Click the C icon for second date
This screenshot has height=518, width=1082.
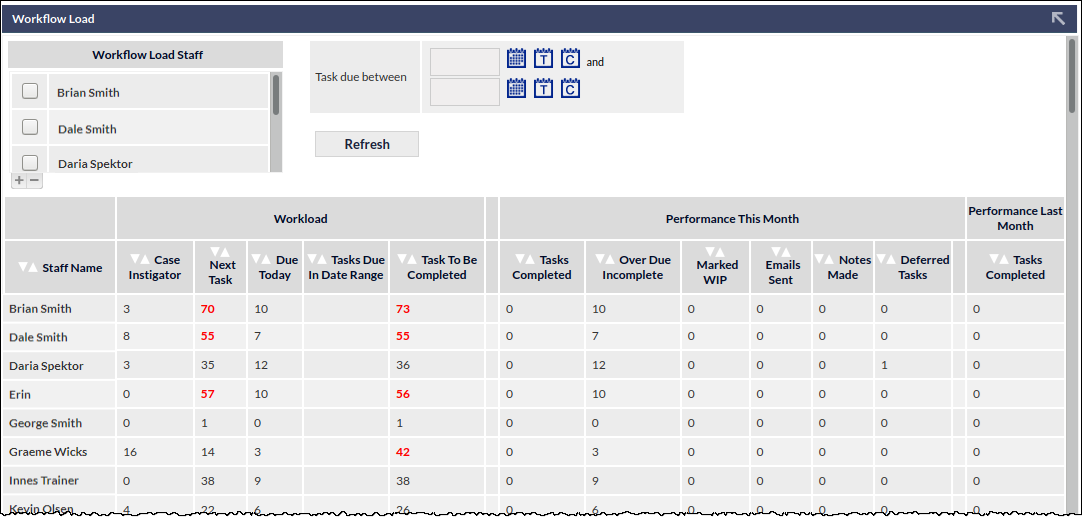[x=570, y=89]
